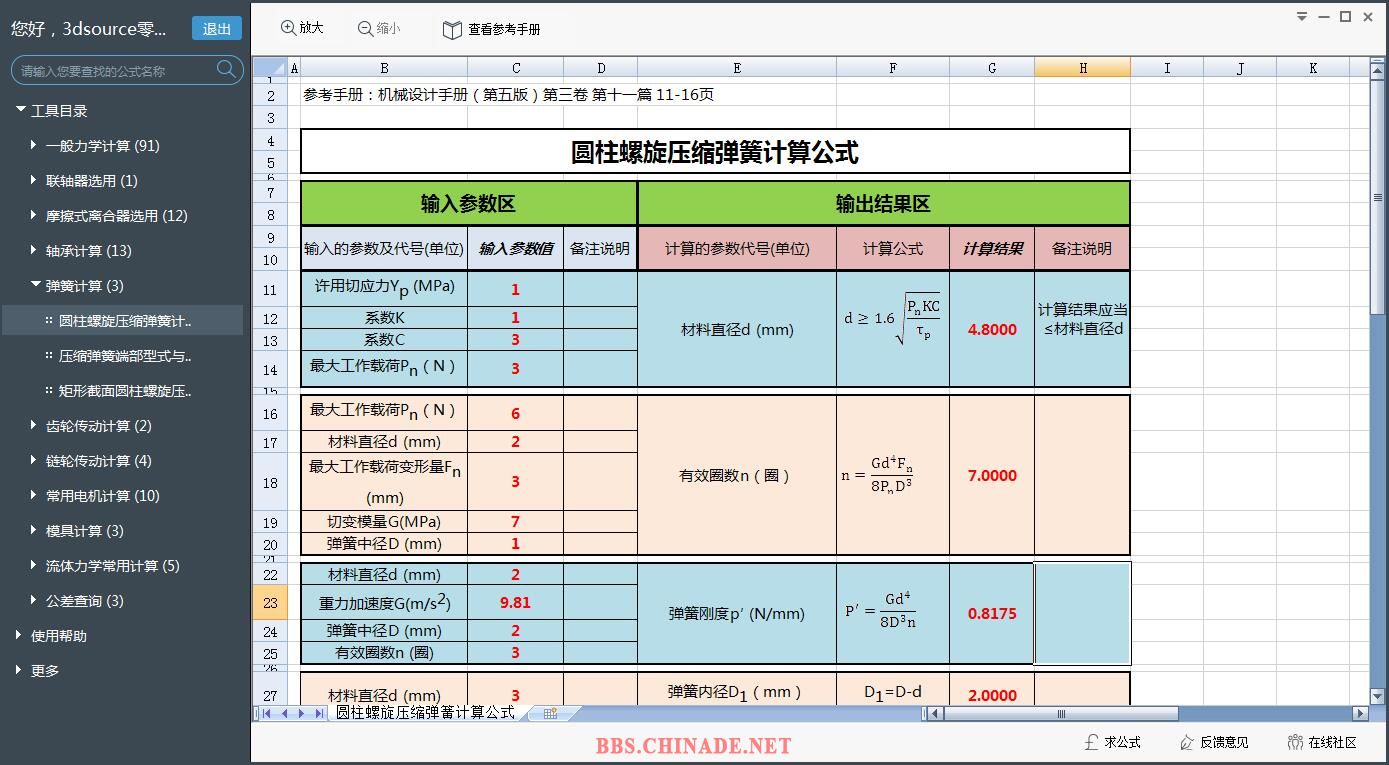Open the reference manual (查看参考手册) book icon
This screenshot has width=1389, height=765.
tap(452, 30)
